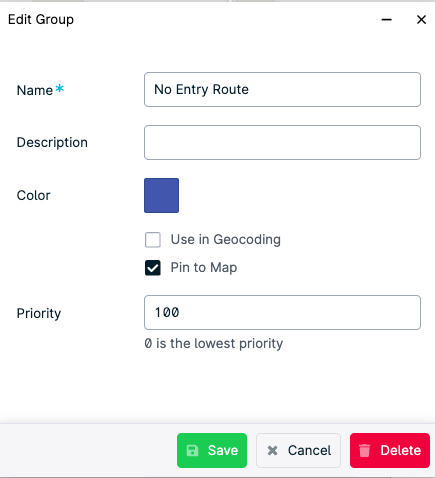Click the floppy disk icon on Save

pyautogui.click(x=192, y=450)
